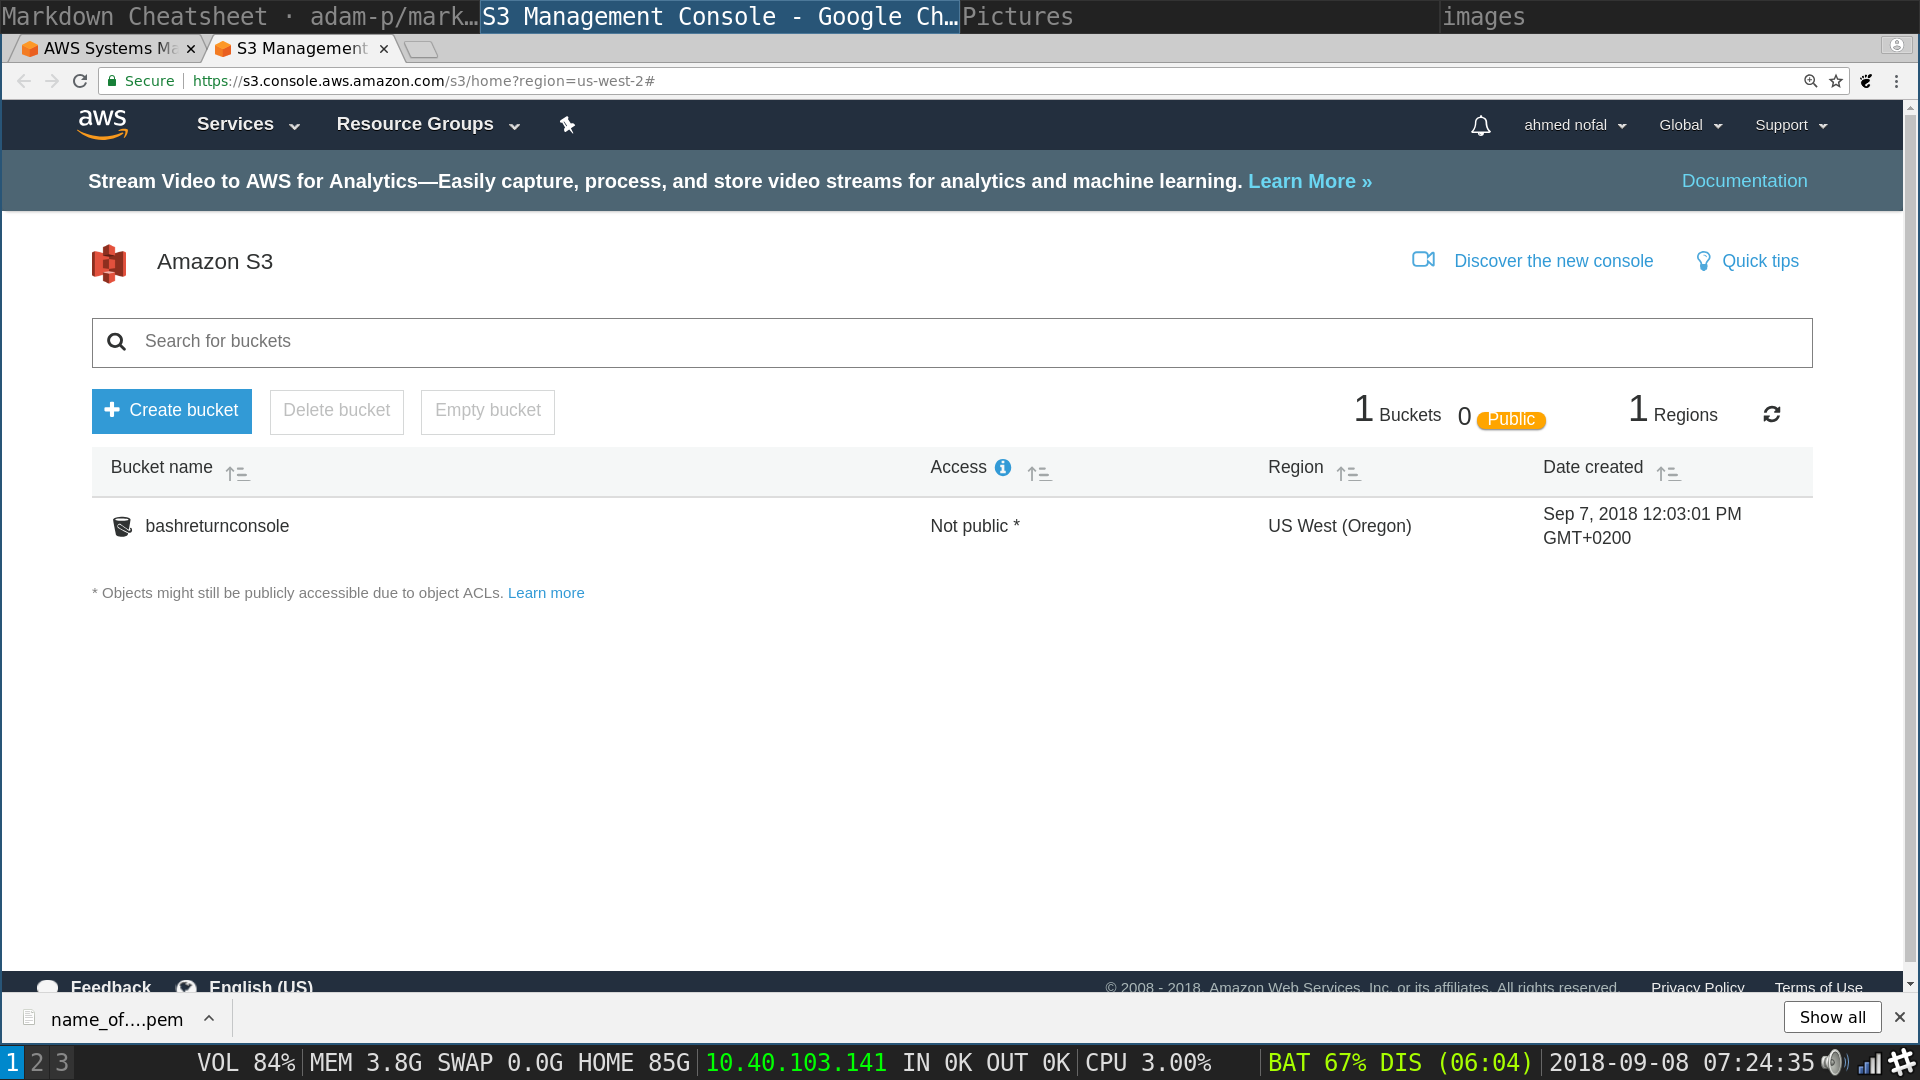Open the ahmed nofal account dropdown
The width and height of the screenshot is (1920, 1080).
click(x=1575, y=126)
